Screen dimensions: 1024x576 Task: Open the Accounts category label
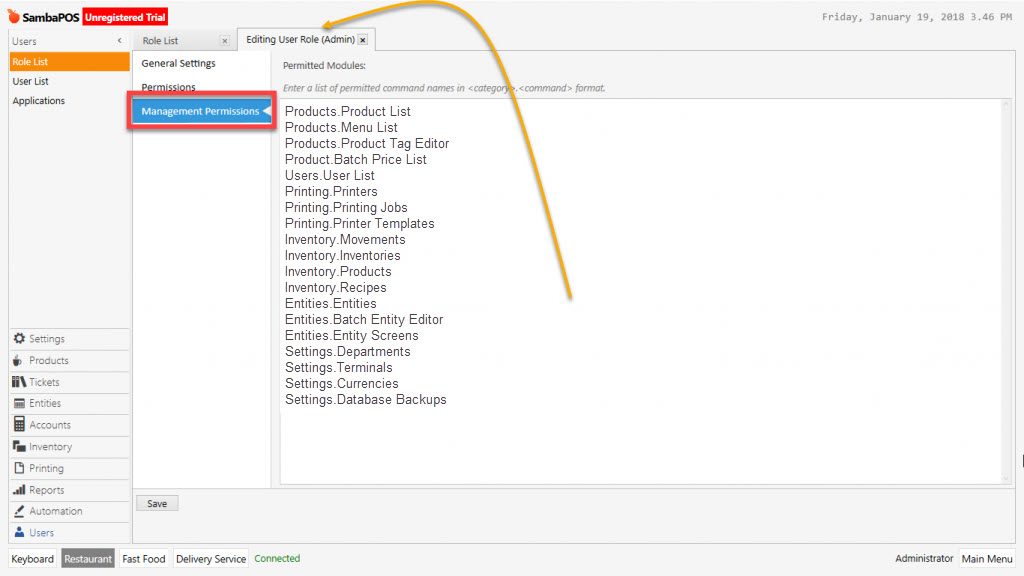[50, 425]
